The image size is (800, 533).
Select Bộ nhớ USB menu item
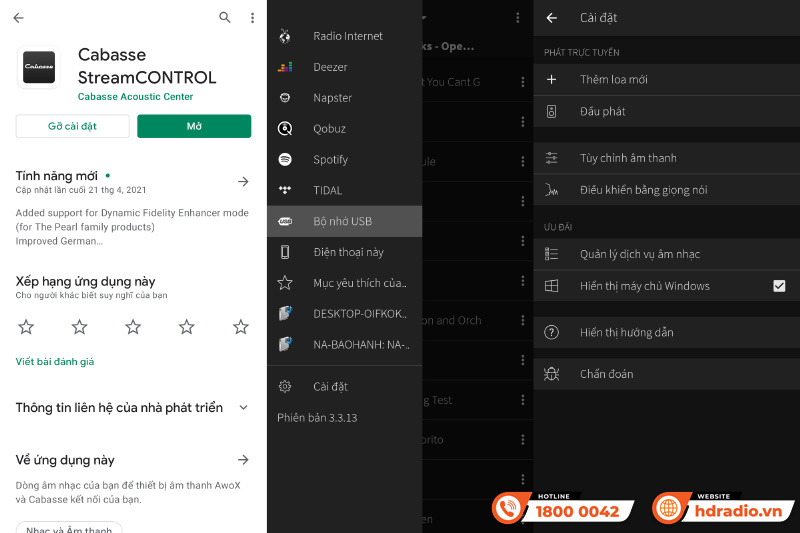pos(342,221)
